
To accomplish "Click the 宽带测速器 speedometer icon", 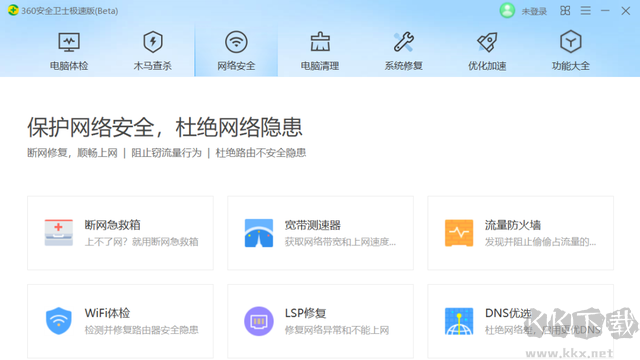I will [x=259, y=233].
